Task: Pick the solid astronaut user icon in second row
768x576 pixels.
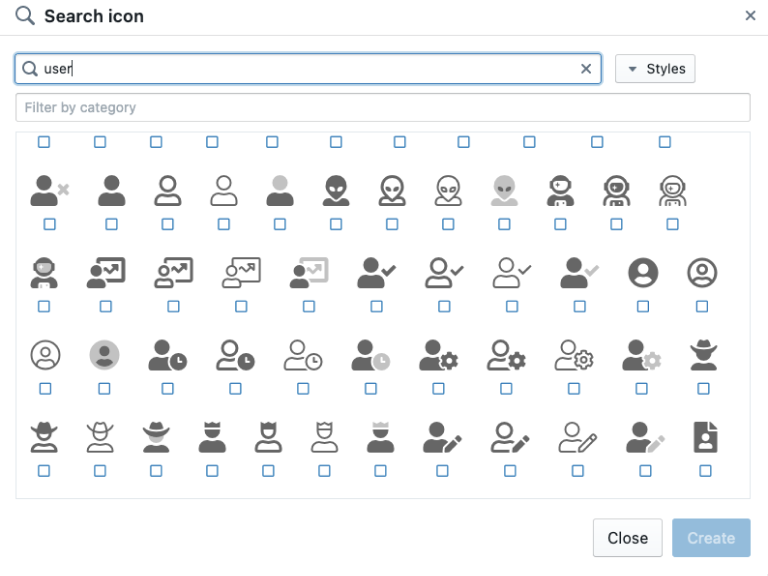Action: pos(560,191)
